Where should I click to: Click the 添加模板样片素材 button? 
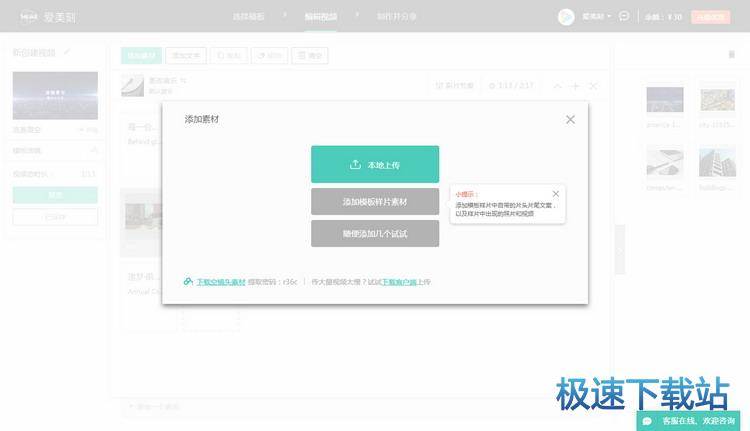(375, 201)
